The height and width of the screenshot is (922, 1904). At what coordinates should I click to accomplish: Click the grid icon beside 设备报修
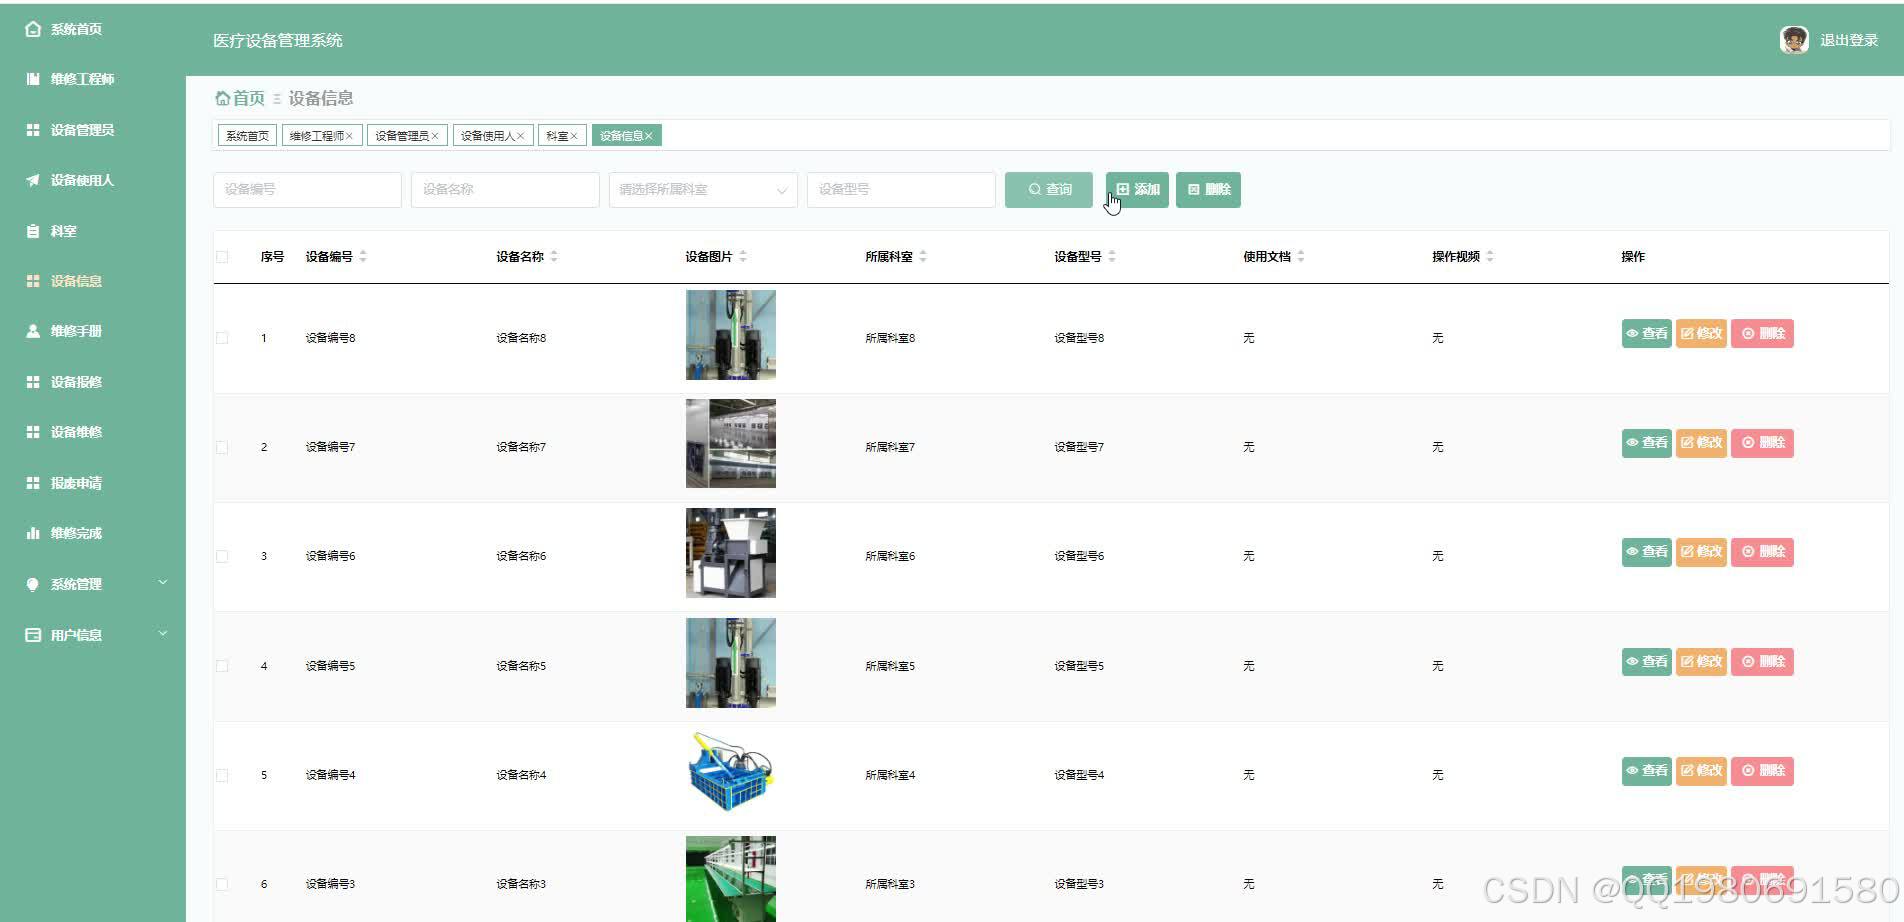coord(33,382)
